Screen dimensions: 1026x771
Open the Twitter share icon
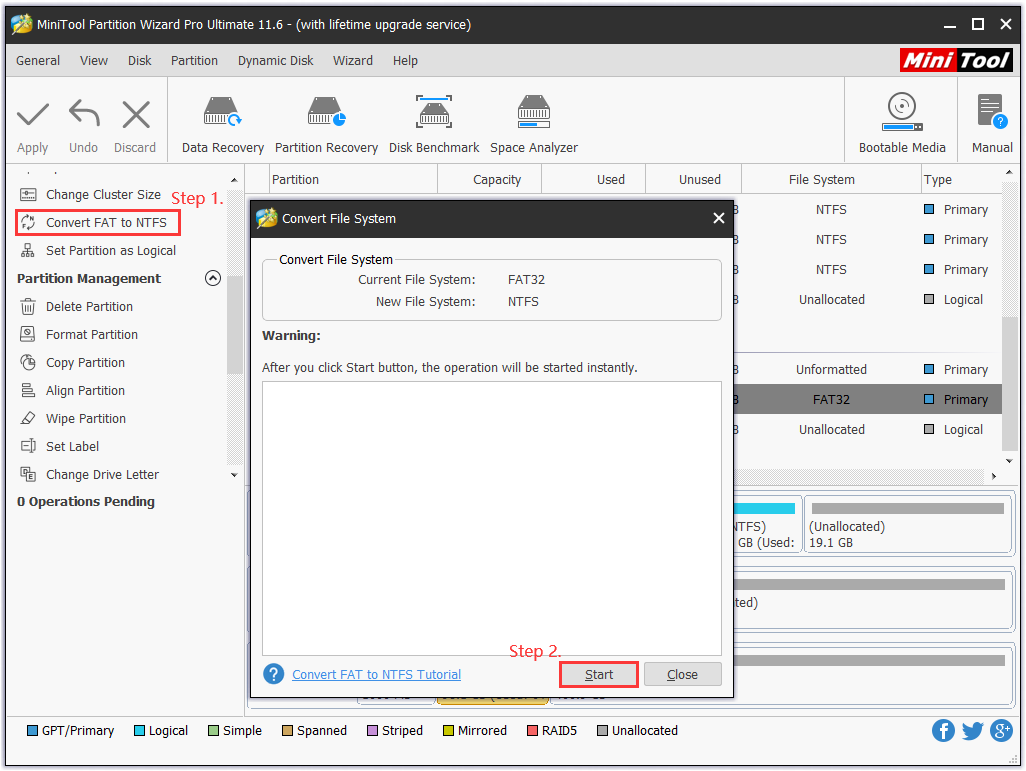pyautogui.click(x=972, y=730)
